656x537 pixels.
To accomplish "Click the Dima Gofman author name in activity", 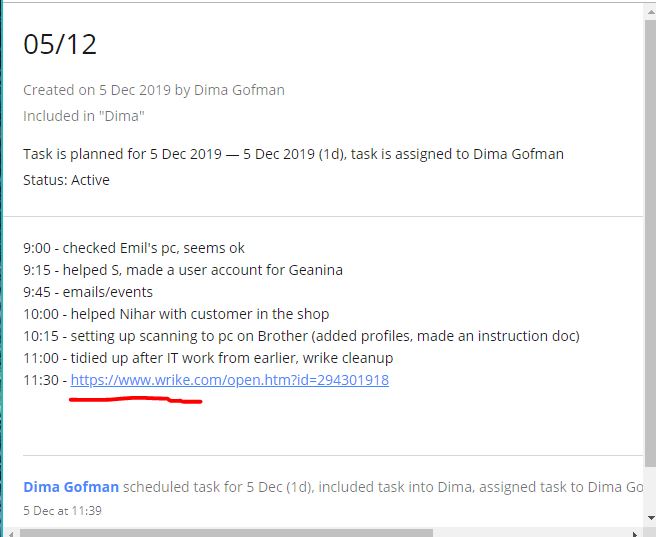I will click(x=71, y=487).
